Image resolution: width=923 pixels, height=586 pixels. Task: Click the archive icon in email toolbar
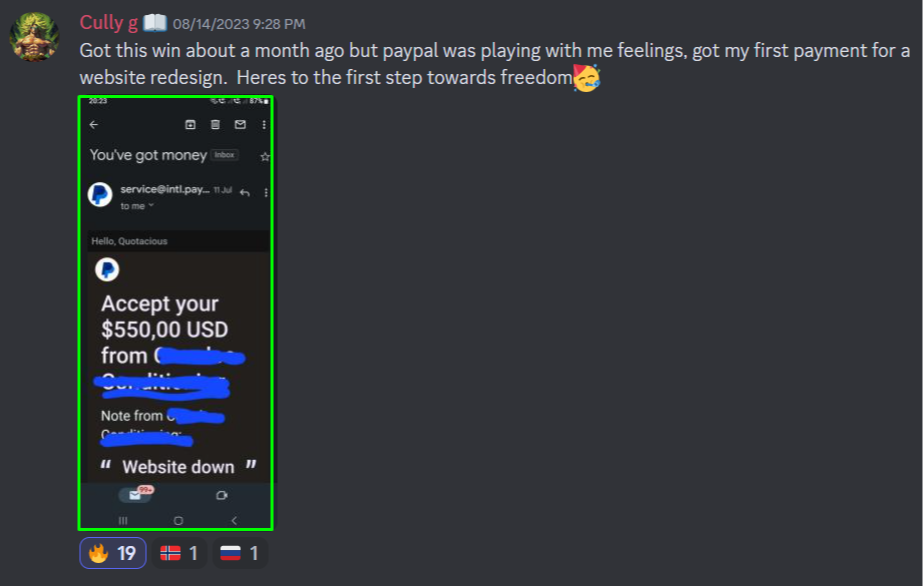190,125
